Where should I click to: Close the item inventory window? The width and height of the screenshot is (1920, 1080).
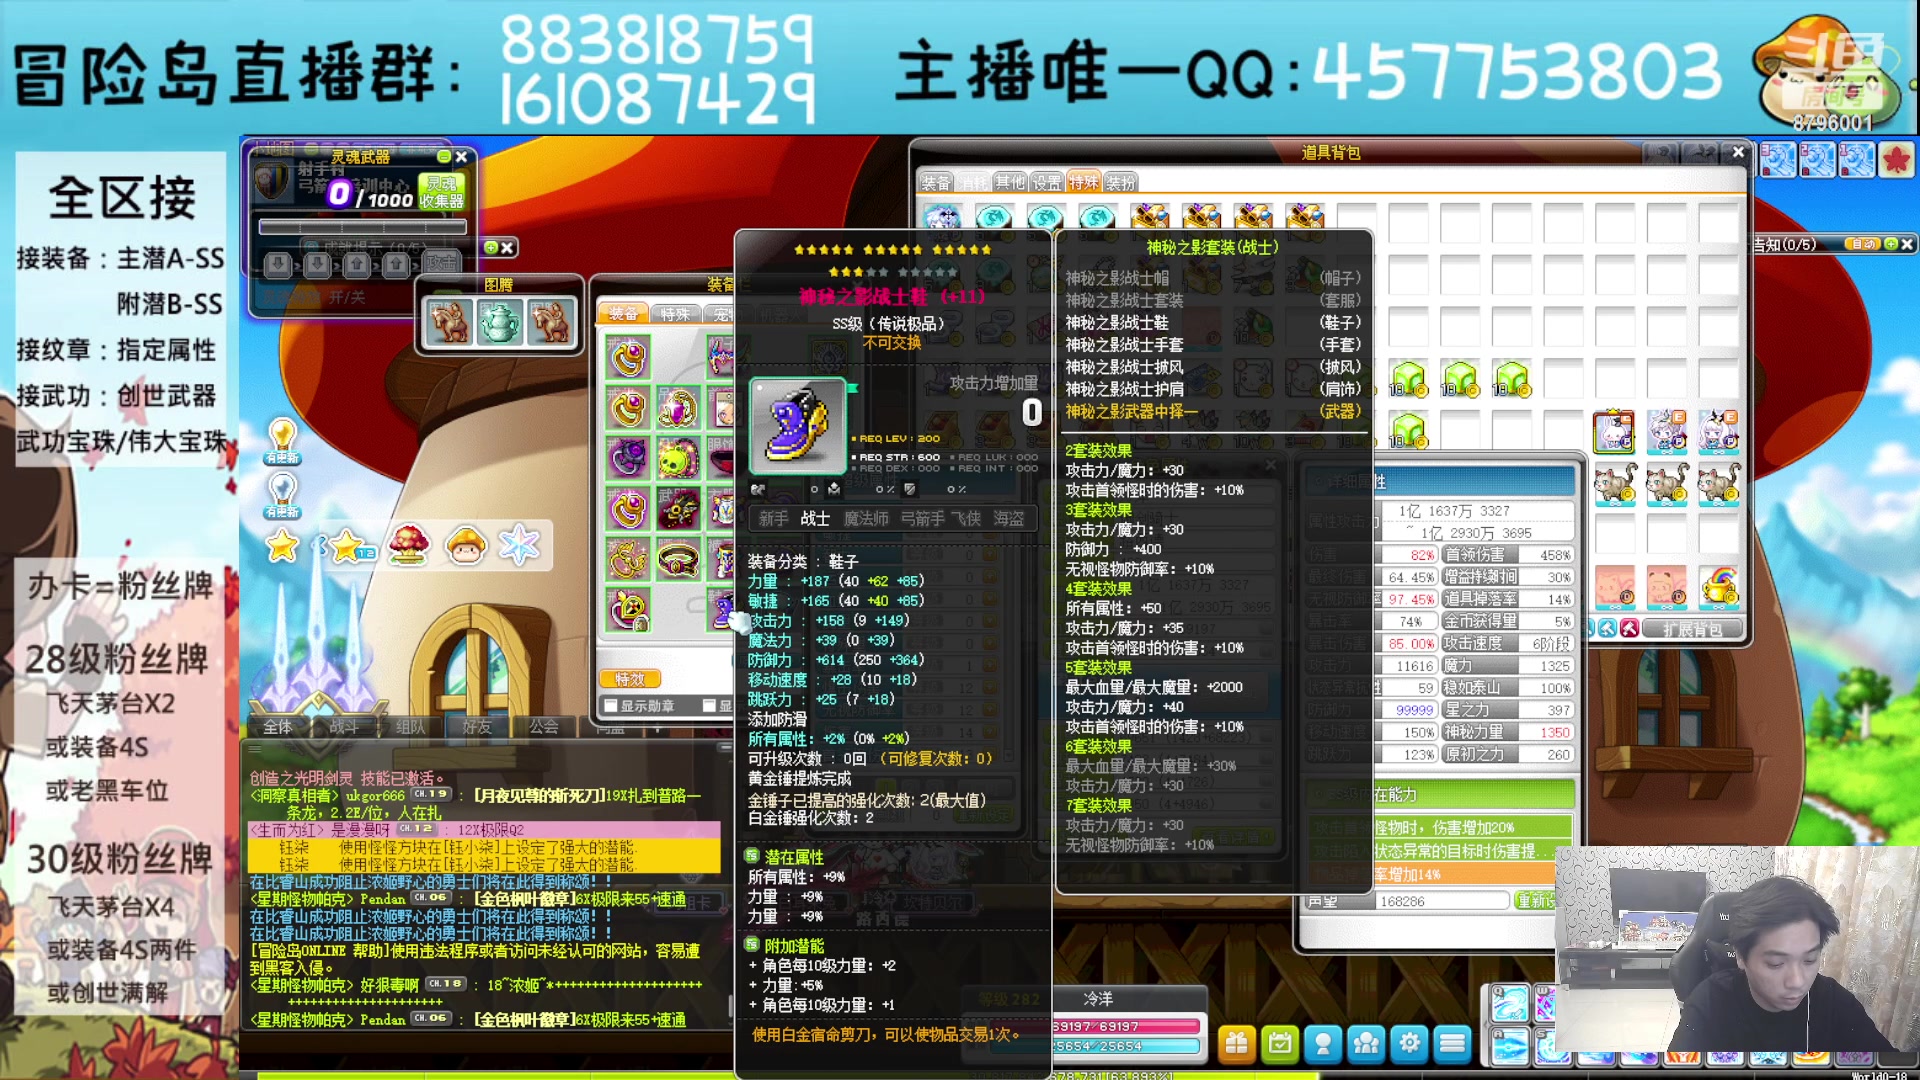[x=1738, y=152]
